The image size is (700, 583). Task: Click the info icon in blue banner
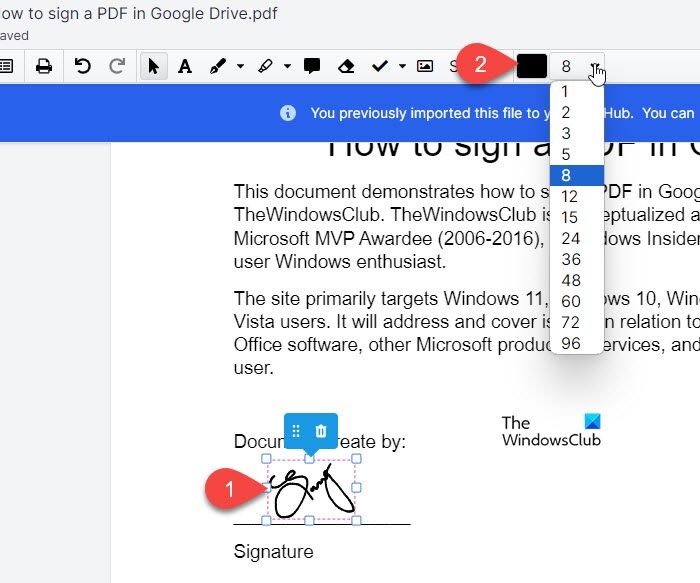click(x=288, y=113)
